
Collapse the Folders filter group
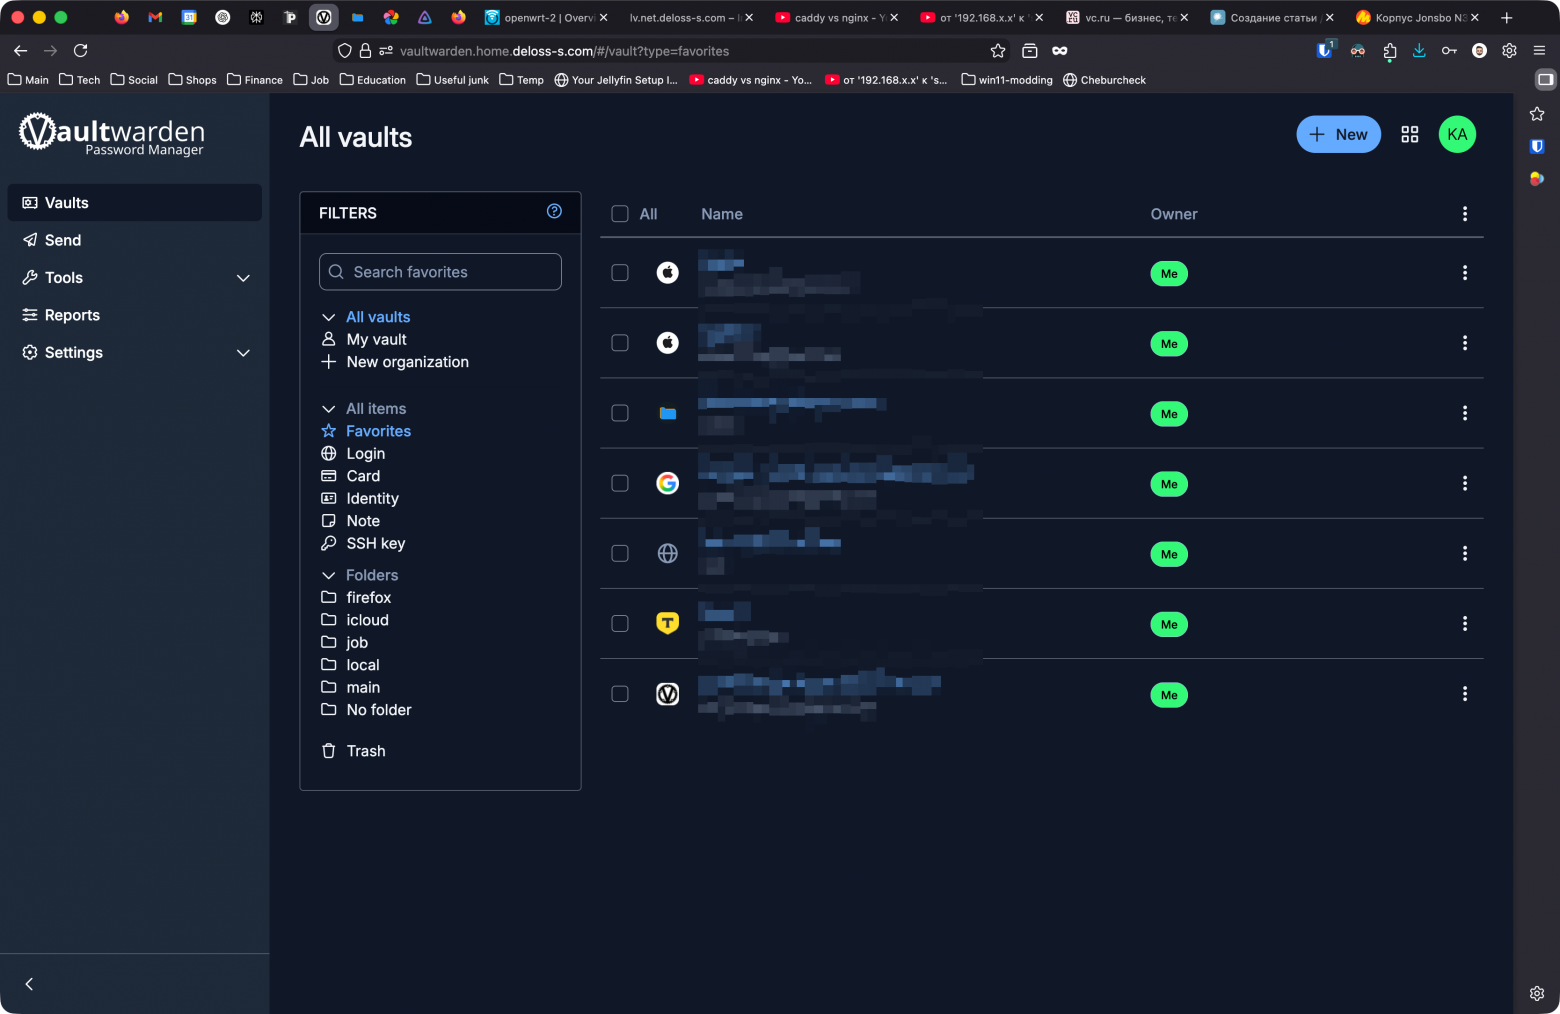point(328,575)
